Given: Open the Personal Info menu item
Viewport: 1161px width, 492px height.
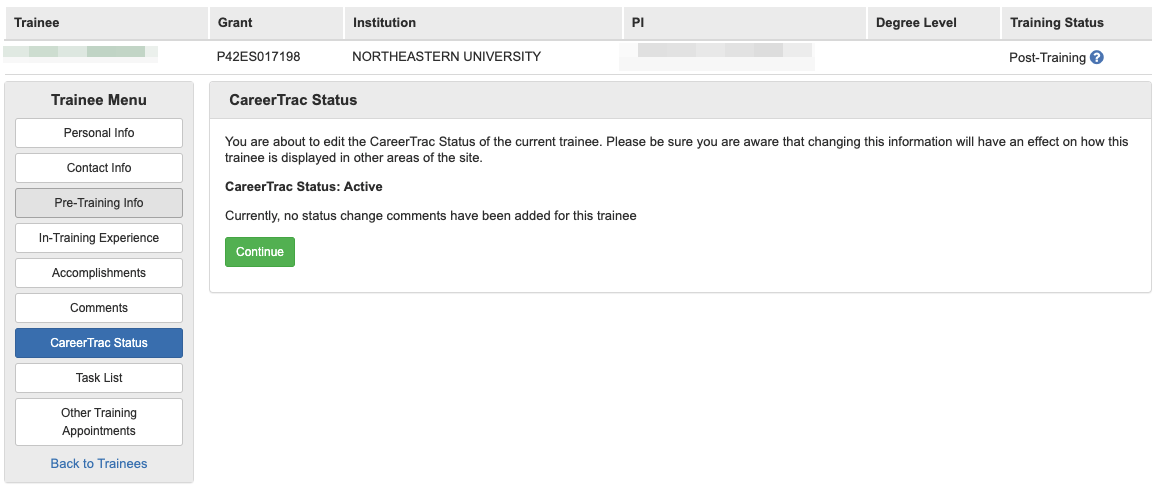Looking at the screenshot, I should click(99, 133).
